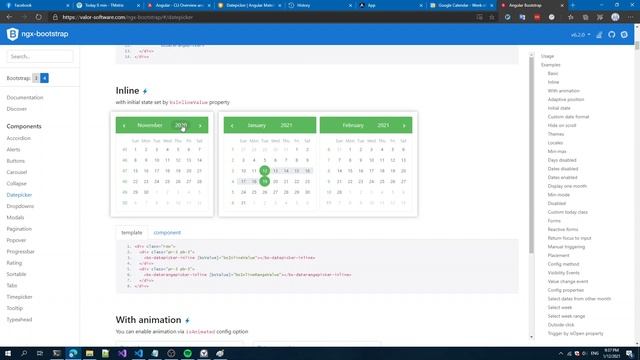Open the November month selector

(150, 125)
